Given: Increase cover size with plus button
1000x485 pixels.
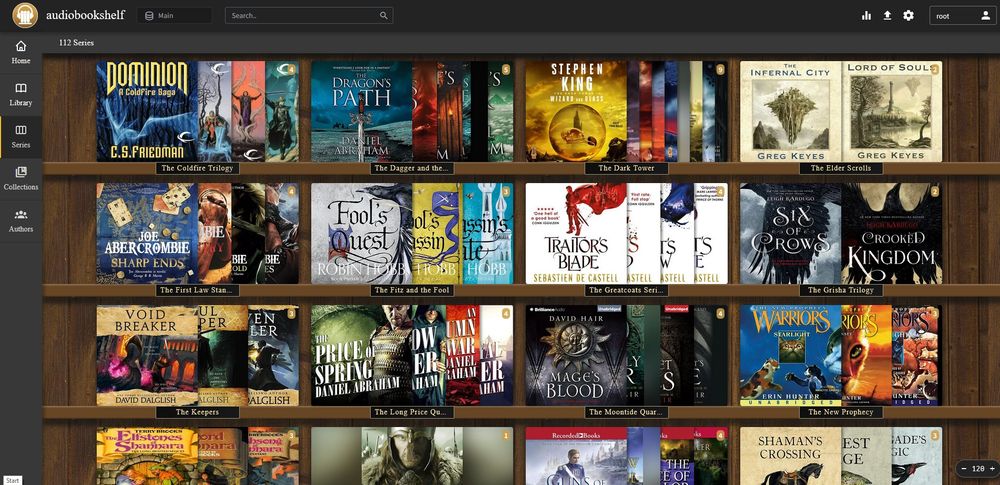Looking at the screenshot, I should coord(992,469).
